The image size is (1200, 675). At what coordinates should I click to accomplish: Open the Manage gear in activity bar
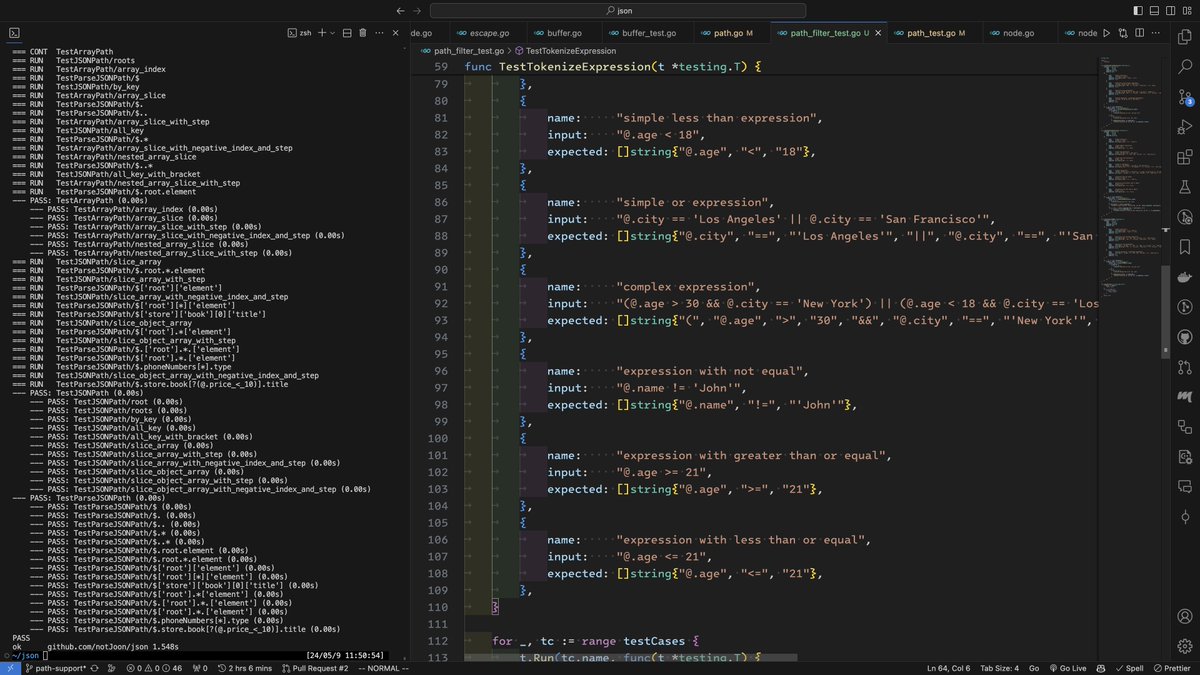coord(1185,645)
